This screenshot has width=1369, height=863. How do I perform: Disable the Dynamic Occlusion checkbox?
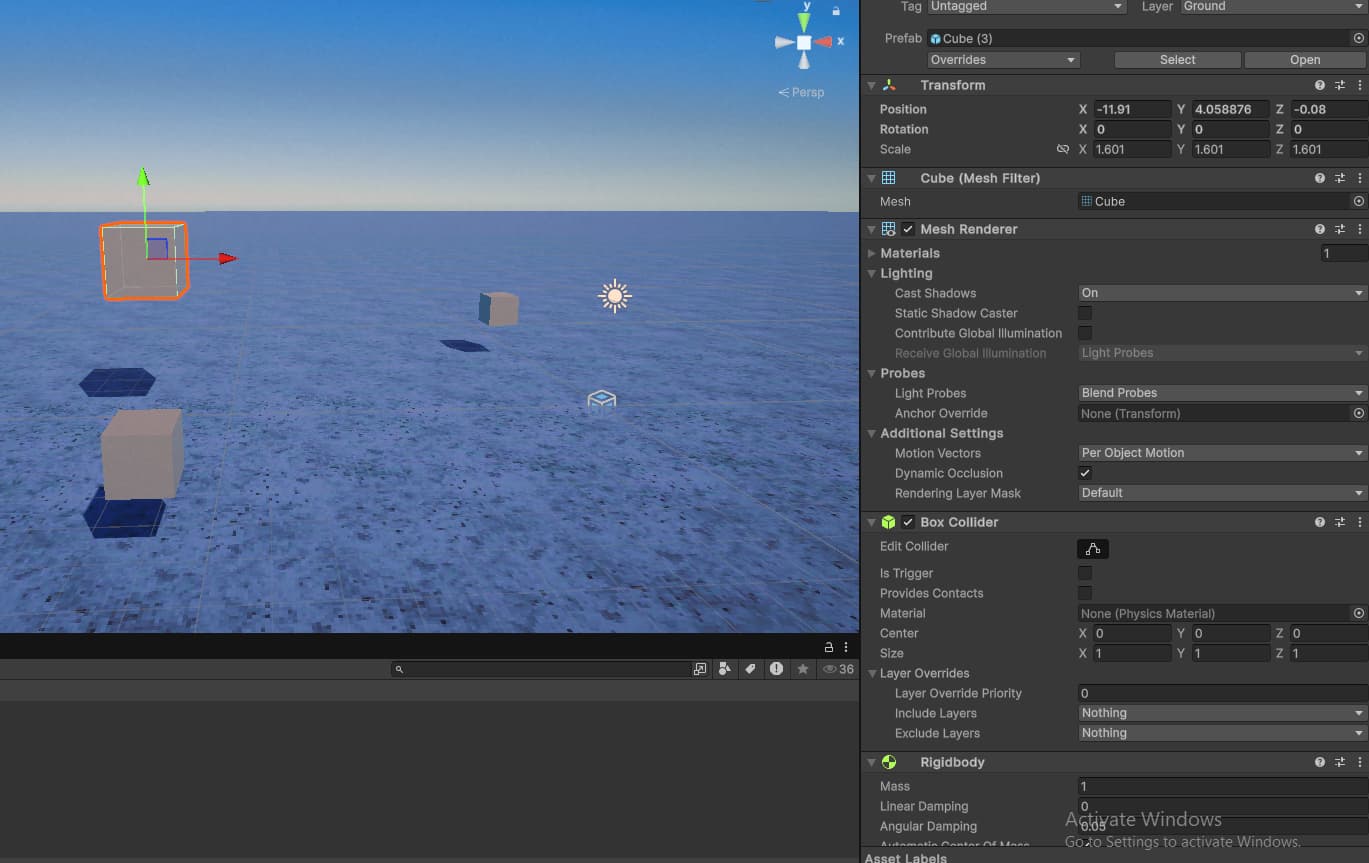[x=1085, y=473]
